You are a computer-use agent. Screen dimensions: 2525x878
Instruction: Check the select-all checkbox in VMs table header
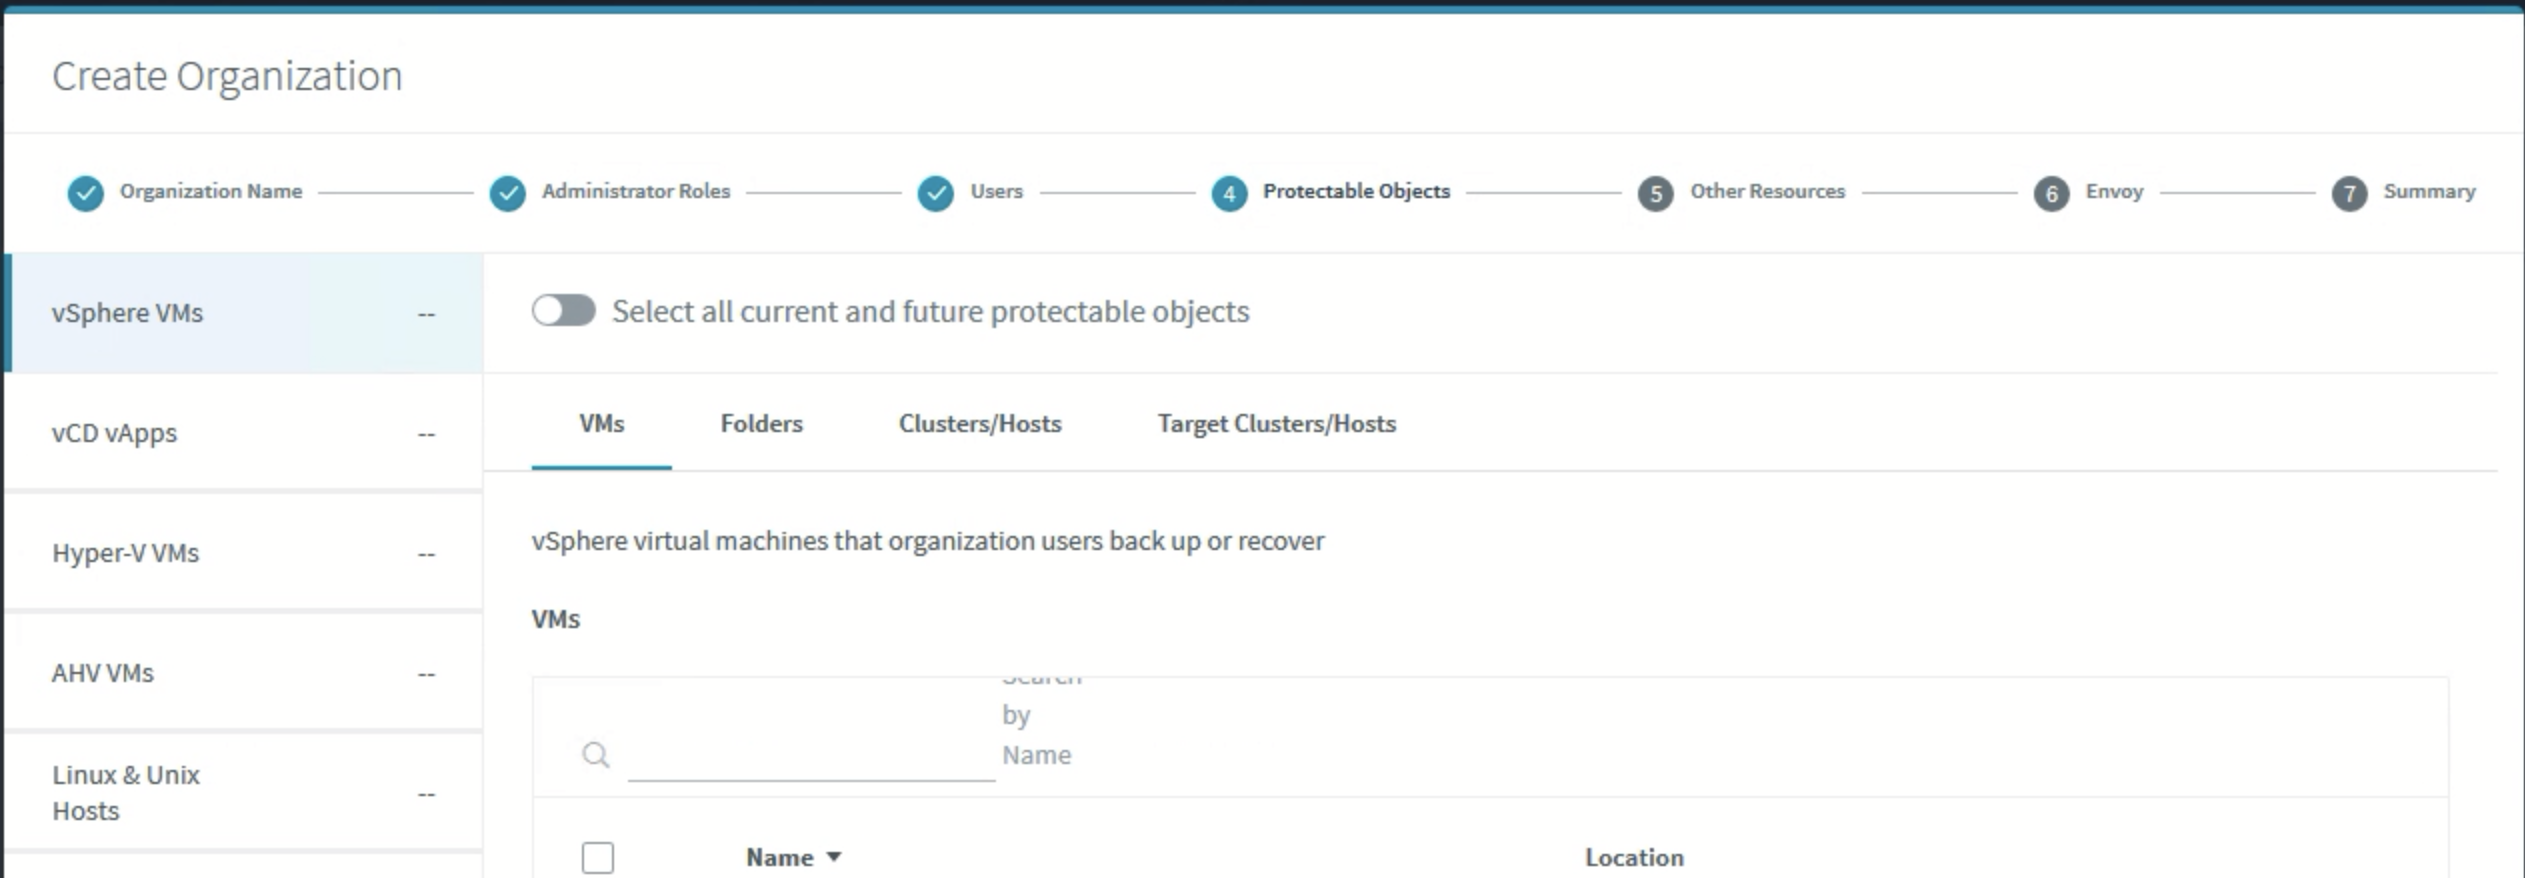(598, 858)
